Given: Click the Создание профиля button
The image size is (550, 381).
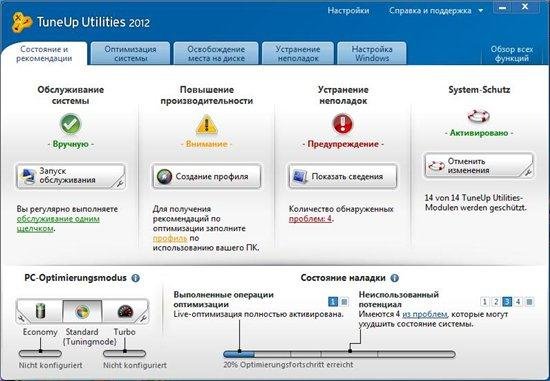Looking at the screenshot, I should [x=207, y=176].
